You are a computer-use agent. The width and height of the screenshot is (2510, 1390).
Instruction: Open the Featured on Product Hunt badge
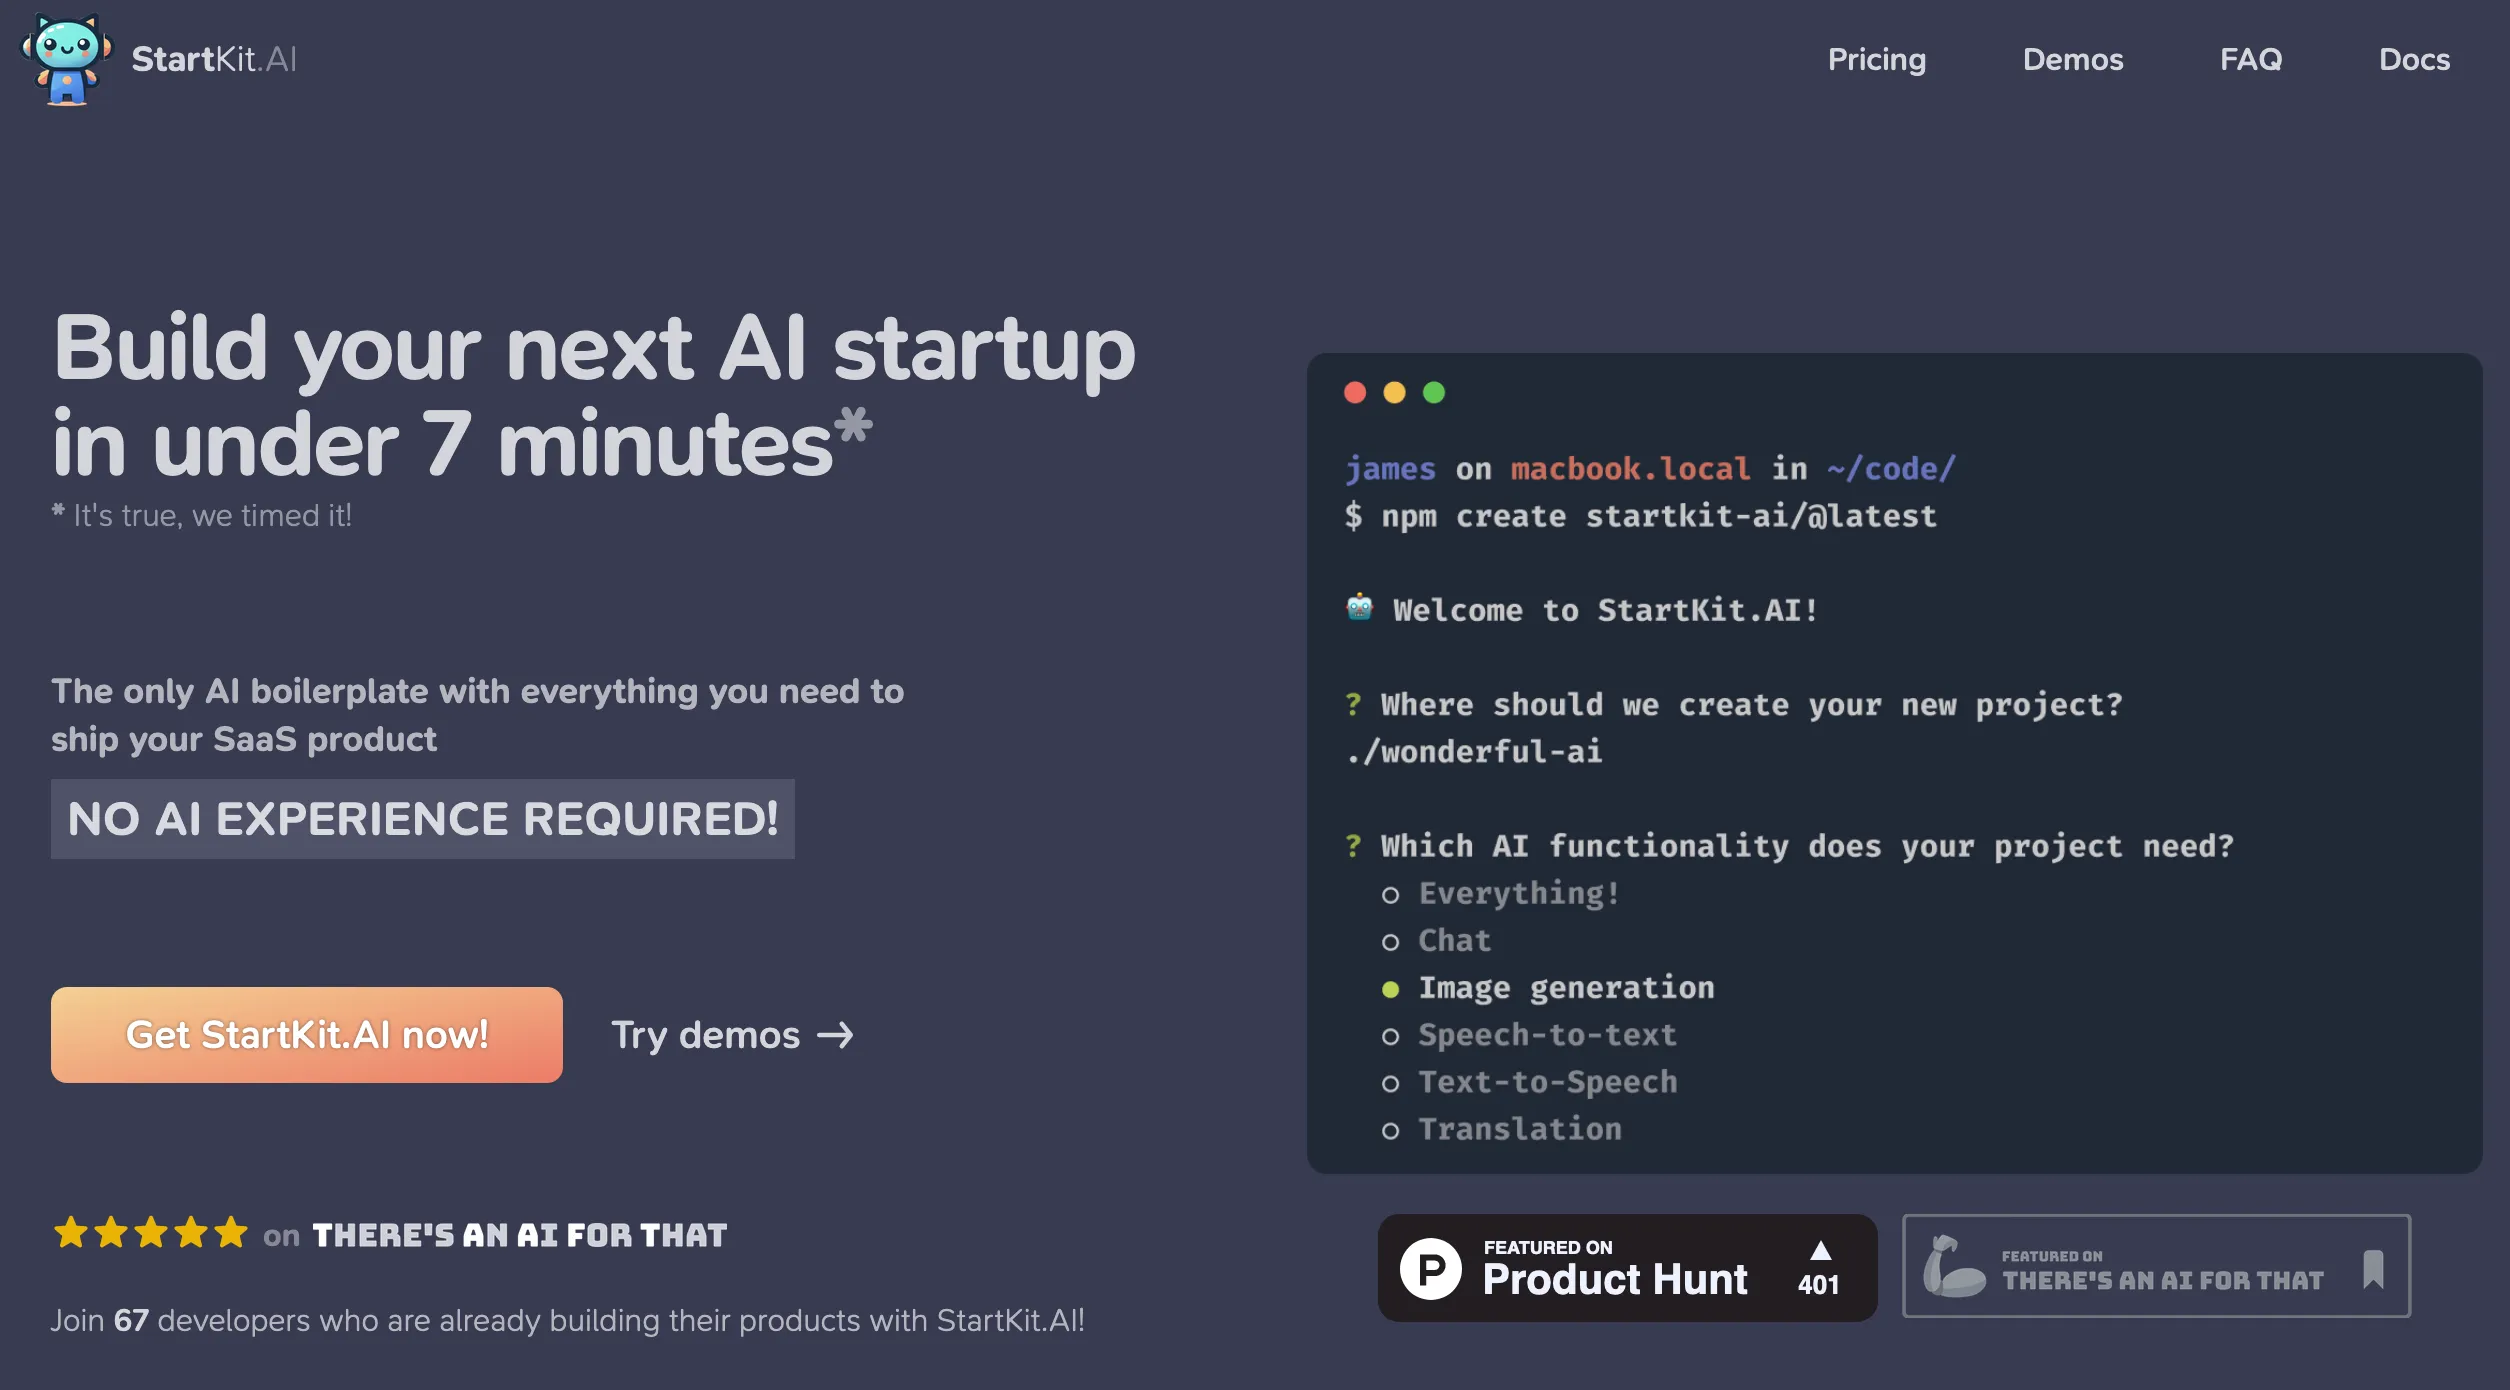tap(1627, 1268)
